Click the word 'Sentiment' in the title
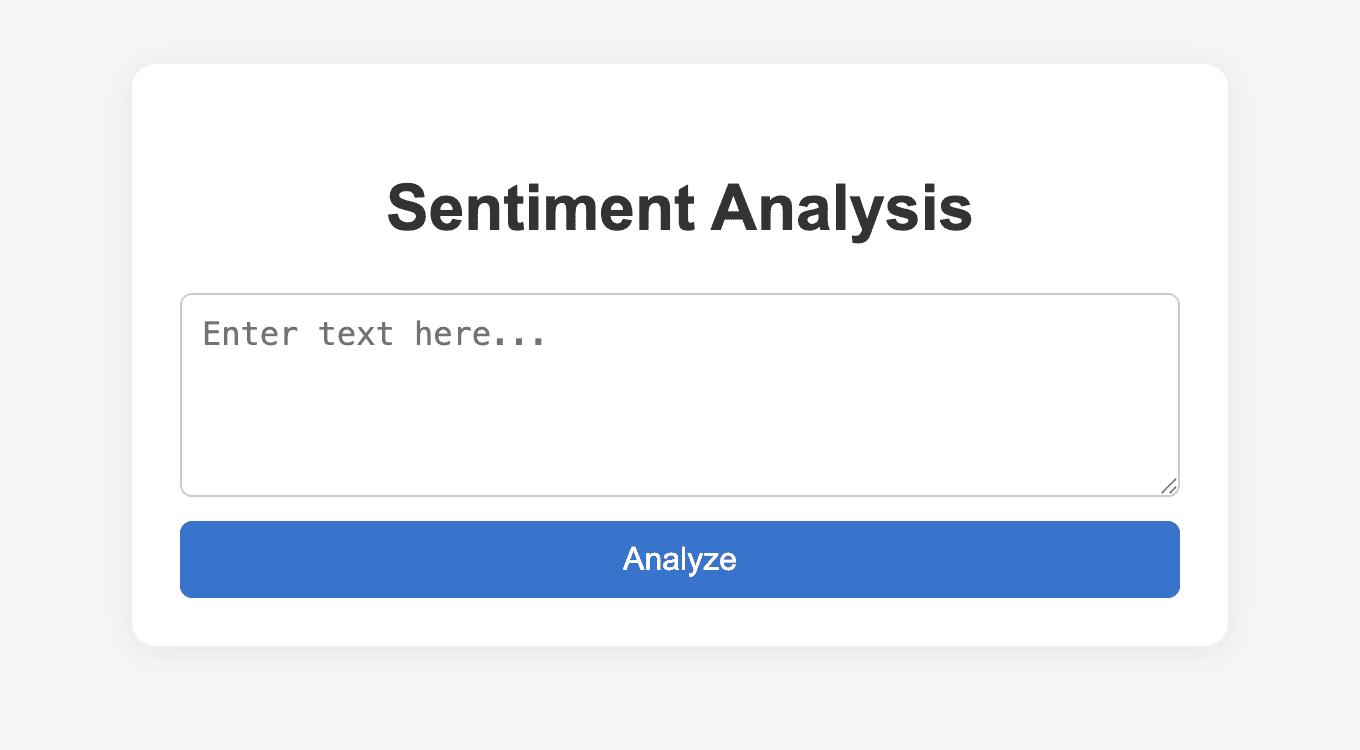The width and height of the screenshot is (1360, 750). coord(540,208)
